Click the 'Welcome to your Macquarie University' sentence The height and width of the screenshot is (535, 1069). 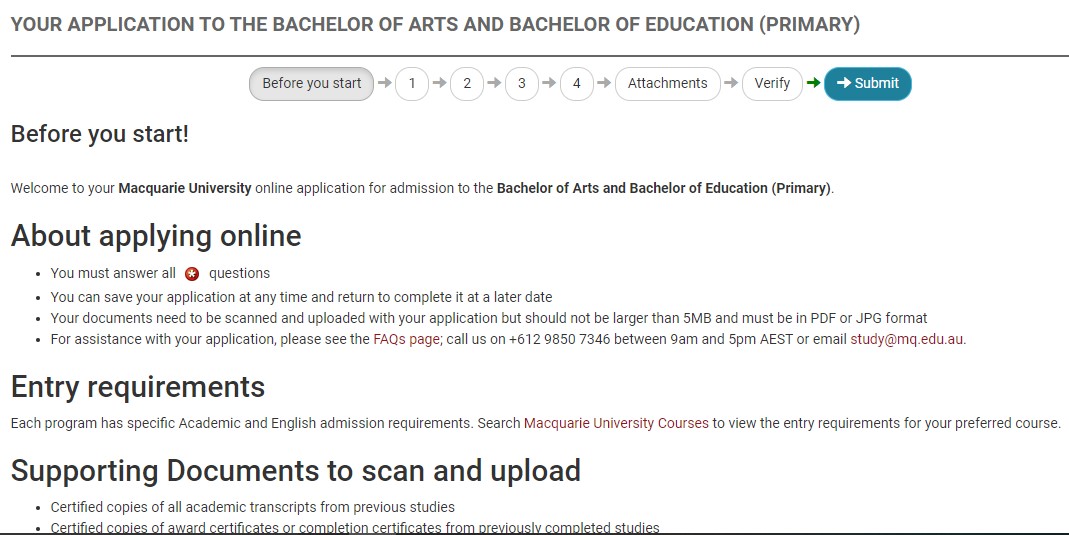point(422,188)
